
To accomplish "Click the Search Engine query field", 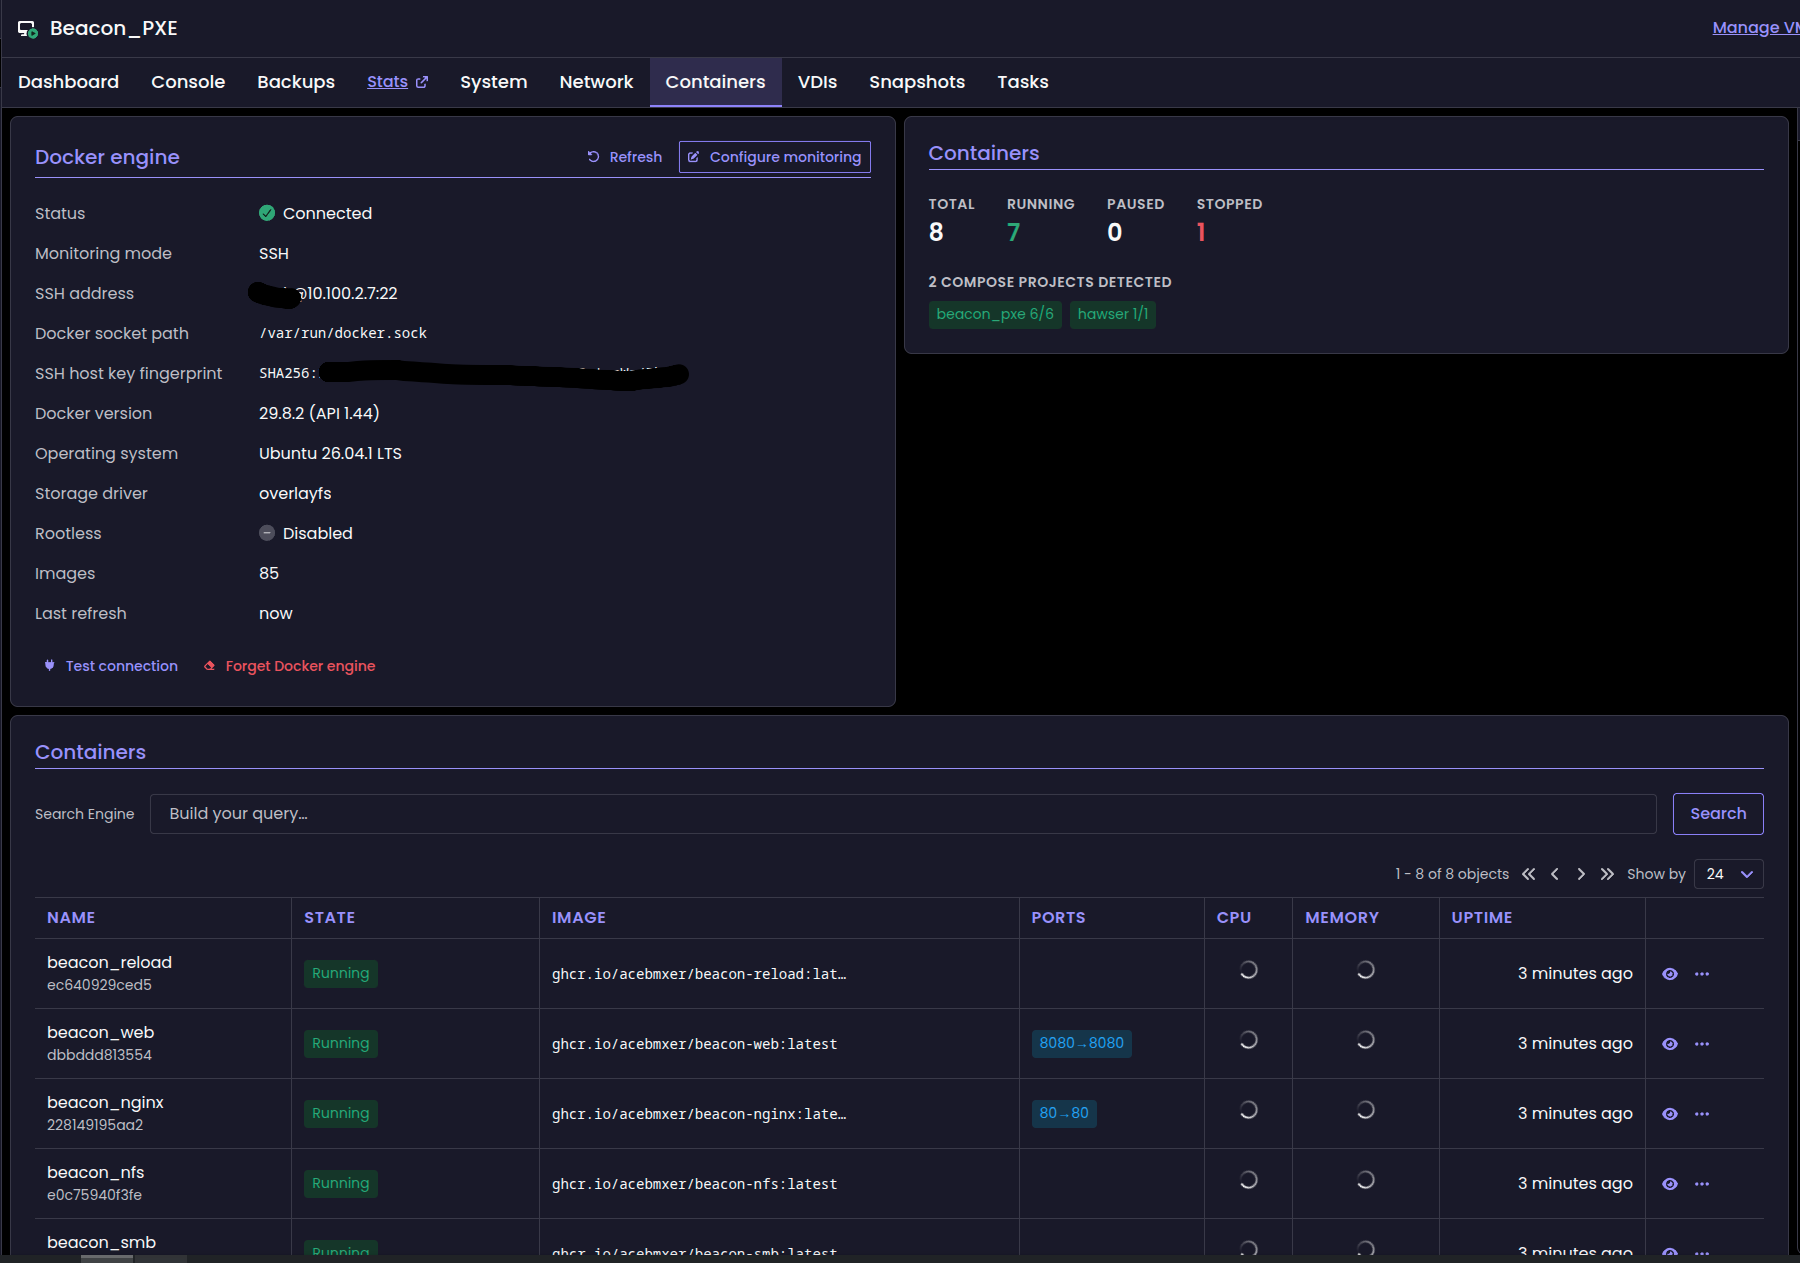I will click(x=903, y=814).
